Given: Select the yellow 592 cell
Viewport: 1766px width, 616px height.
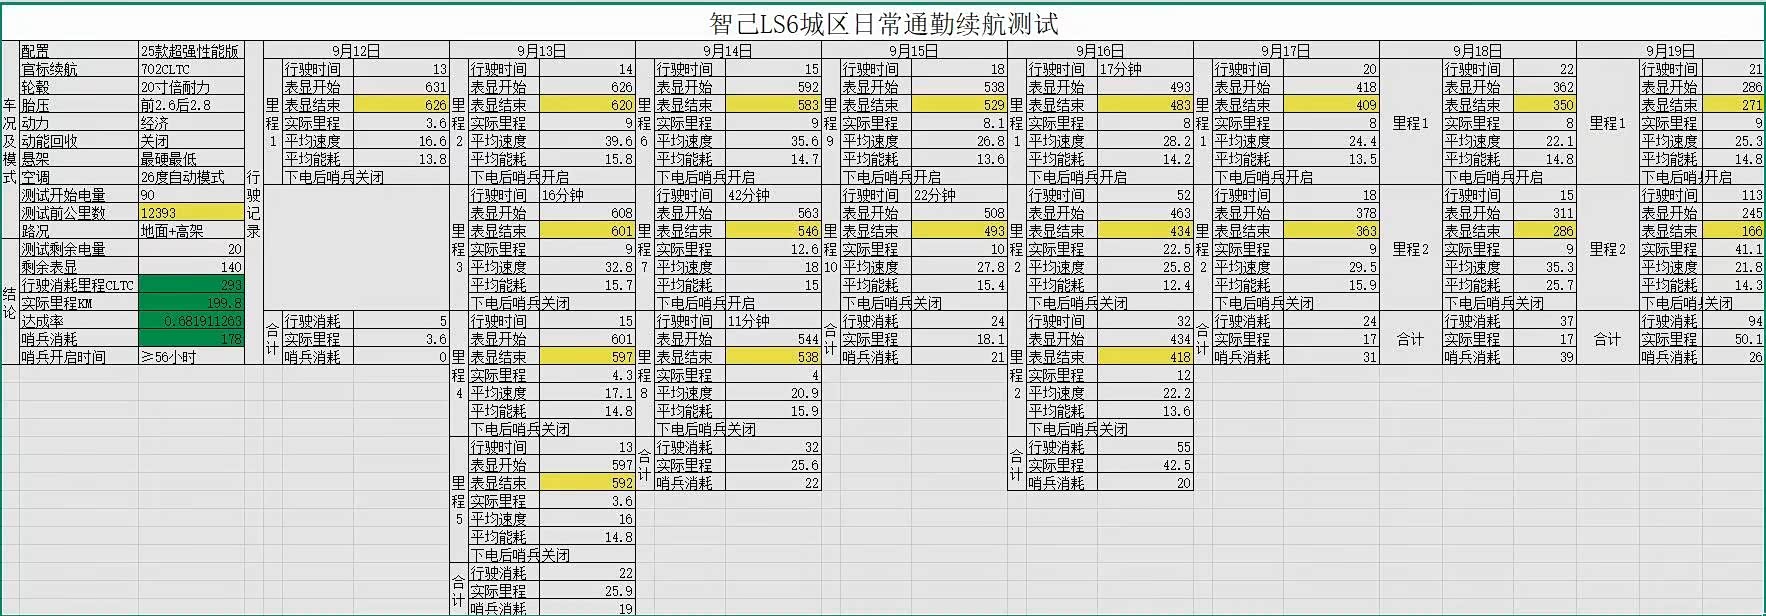Looking at the screenshot, I should [588, 483].
